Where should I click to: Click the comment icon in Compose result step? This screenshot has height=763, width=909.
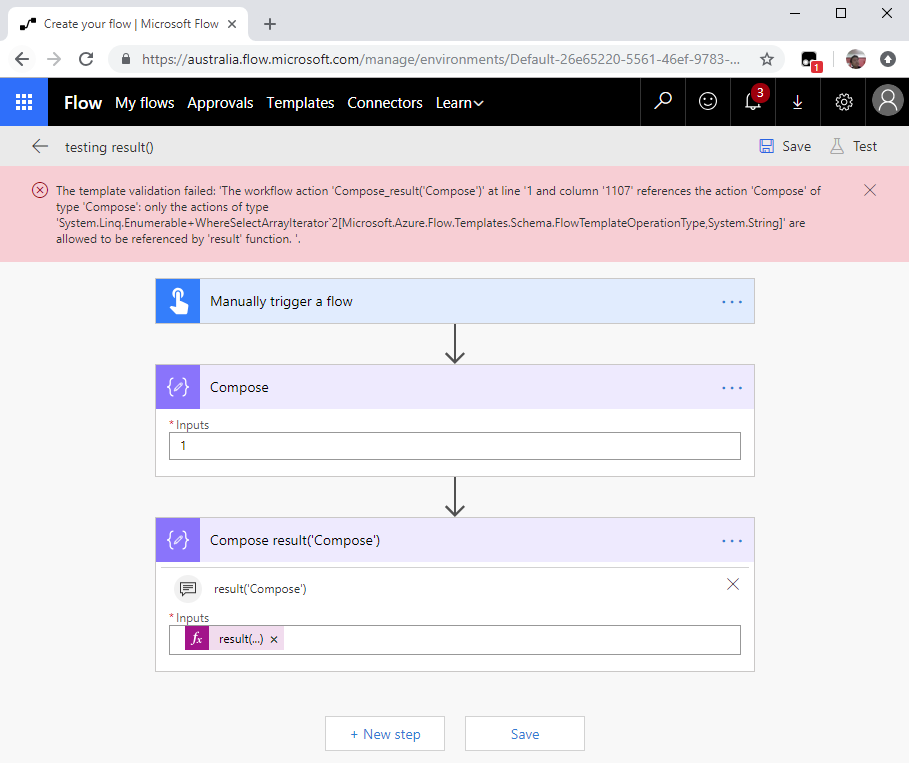pos(187,589)
